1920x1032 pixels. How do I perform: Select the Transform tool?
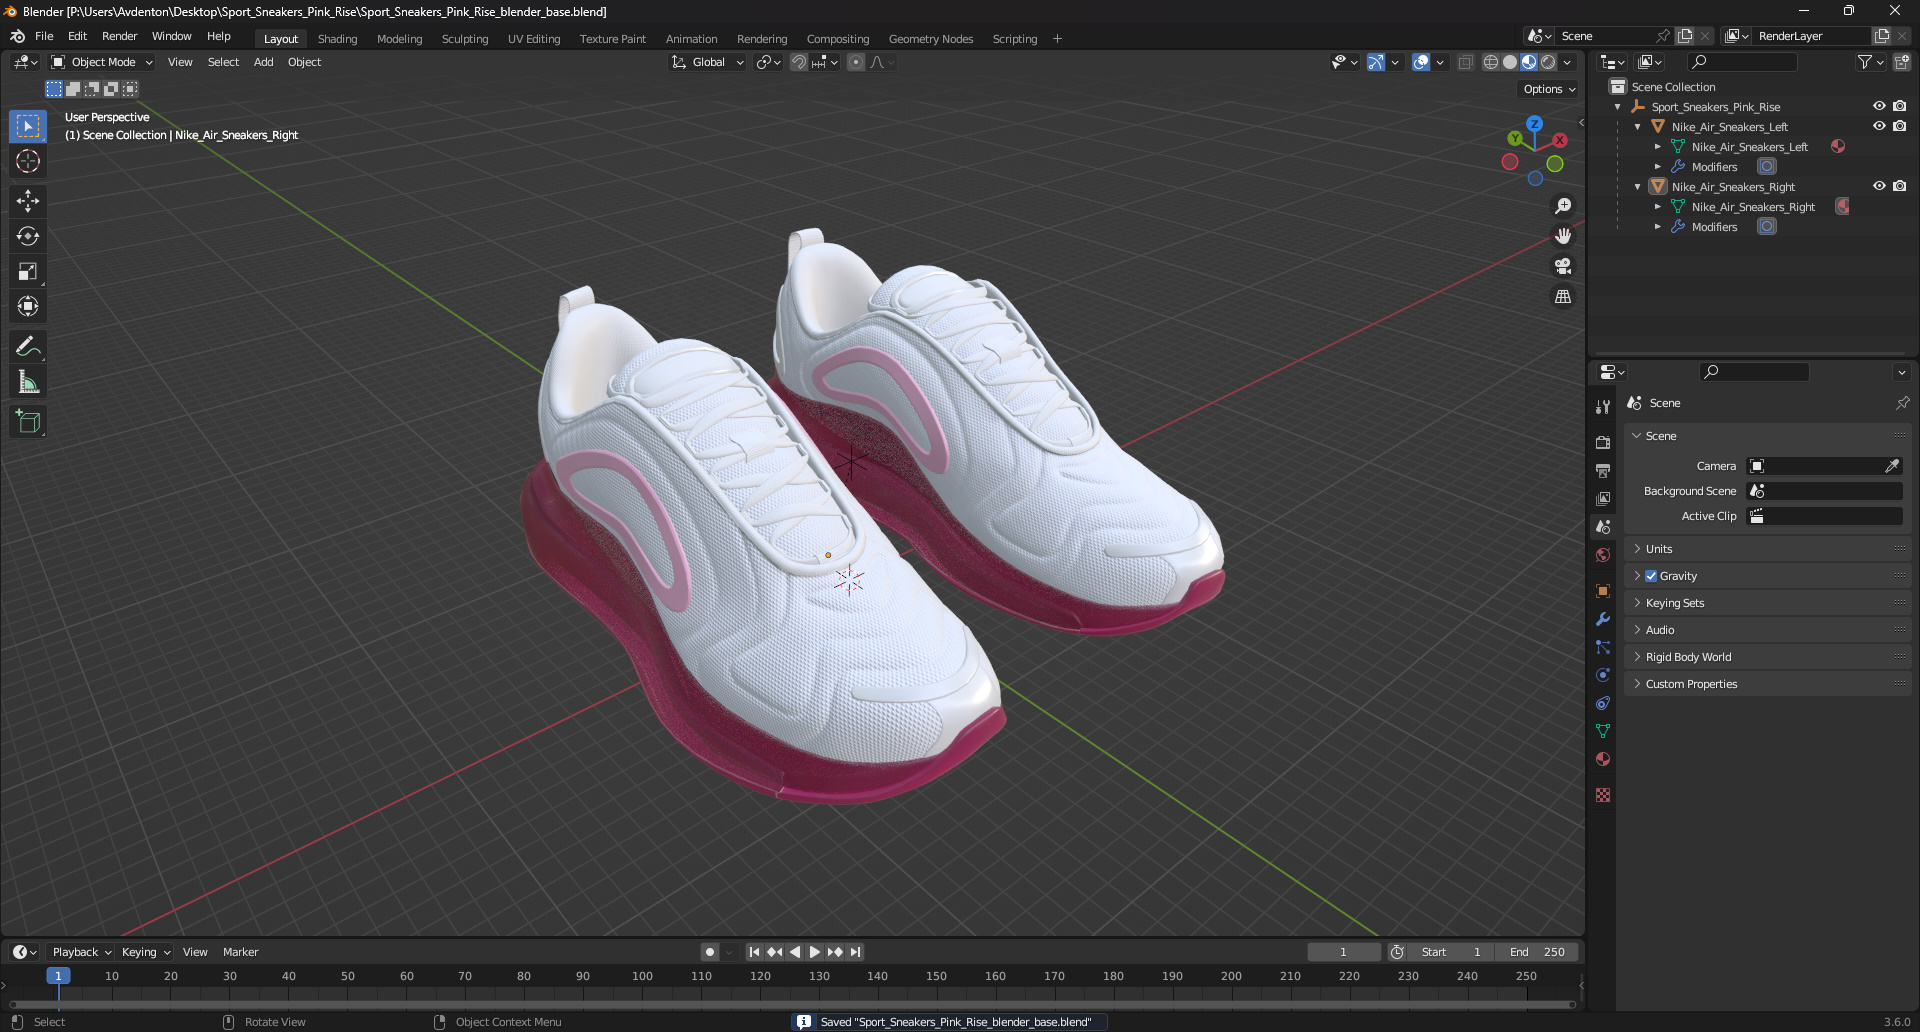[28, 306]
